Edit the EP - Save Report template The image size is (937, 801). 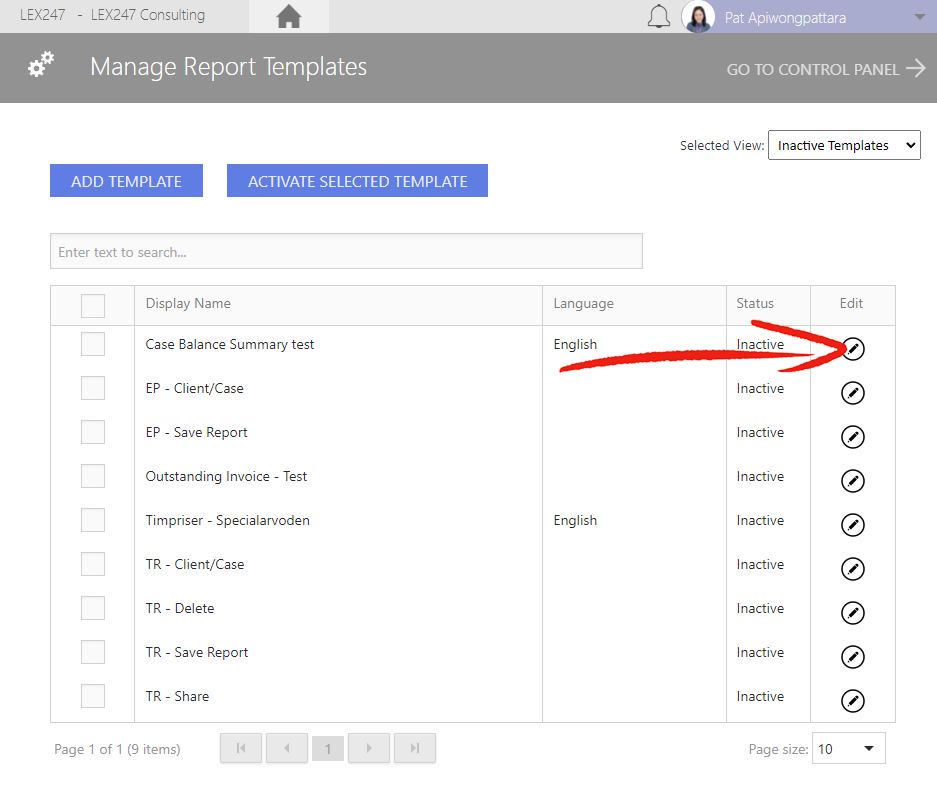(853, 437)
